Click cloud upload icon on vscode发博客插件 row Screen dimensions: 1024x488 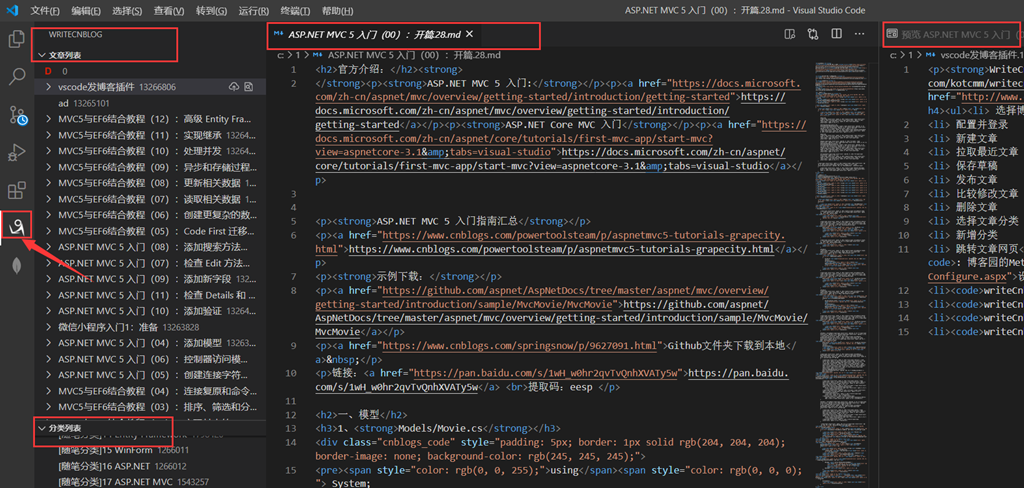(x=234, y=87)
